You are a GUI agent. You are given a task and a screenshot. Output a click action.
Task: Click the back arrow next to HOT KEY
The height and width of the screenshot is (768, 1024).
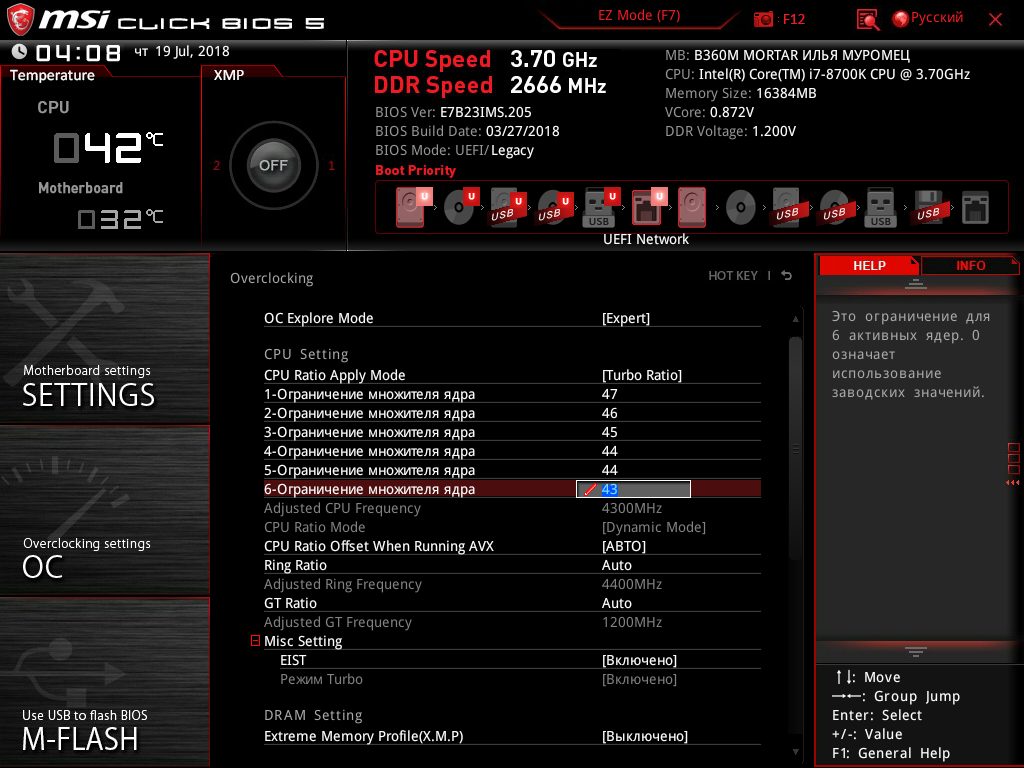(x=786, y=276)
